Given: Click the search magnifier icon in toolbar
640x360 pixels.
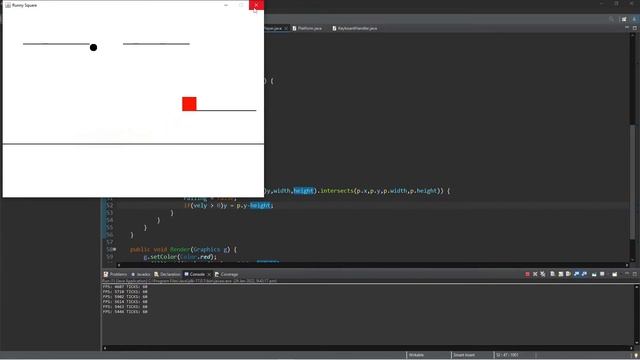Looking at the screenshot, I should [611, 19].
